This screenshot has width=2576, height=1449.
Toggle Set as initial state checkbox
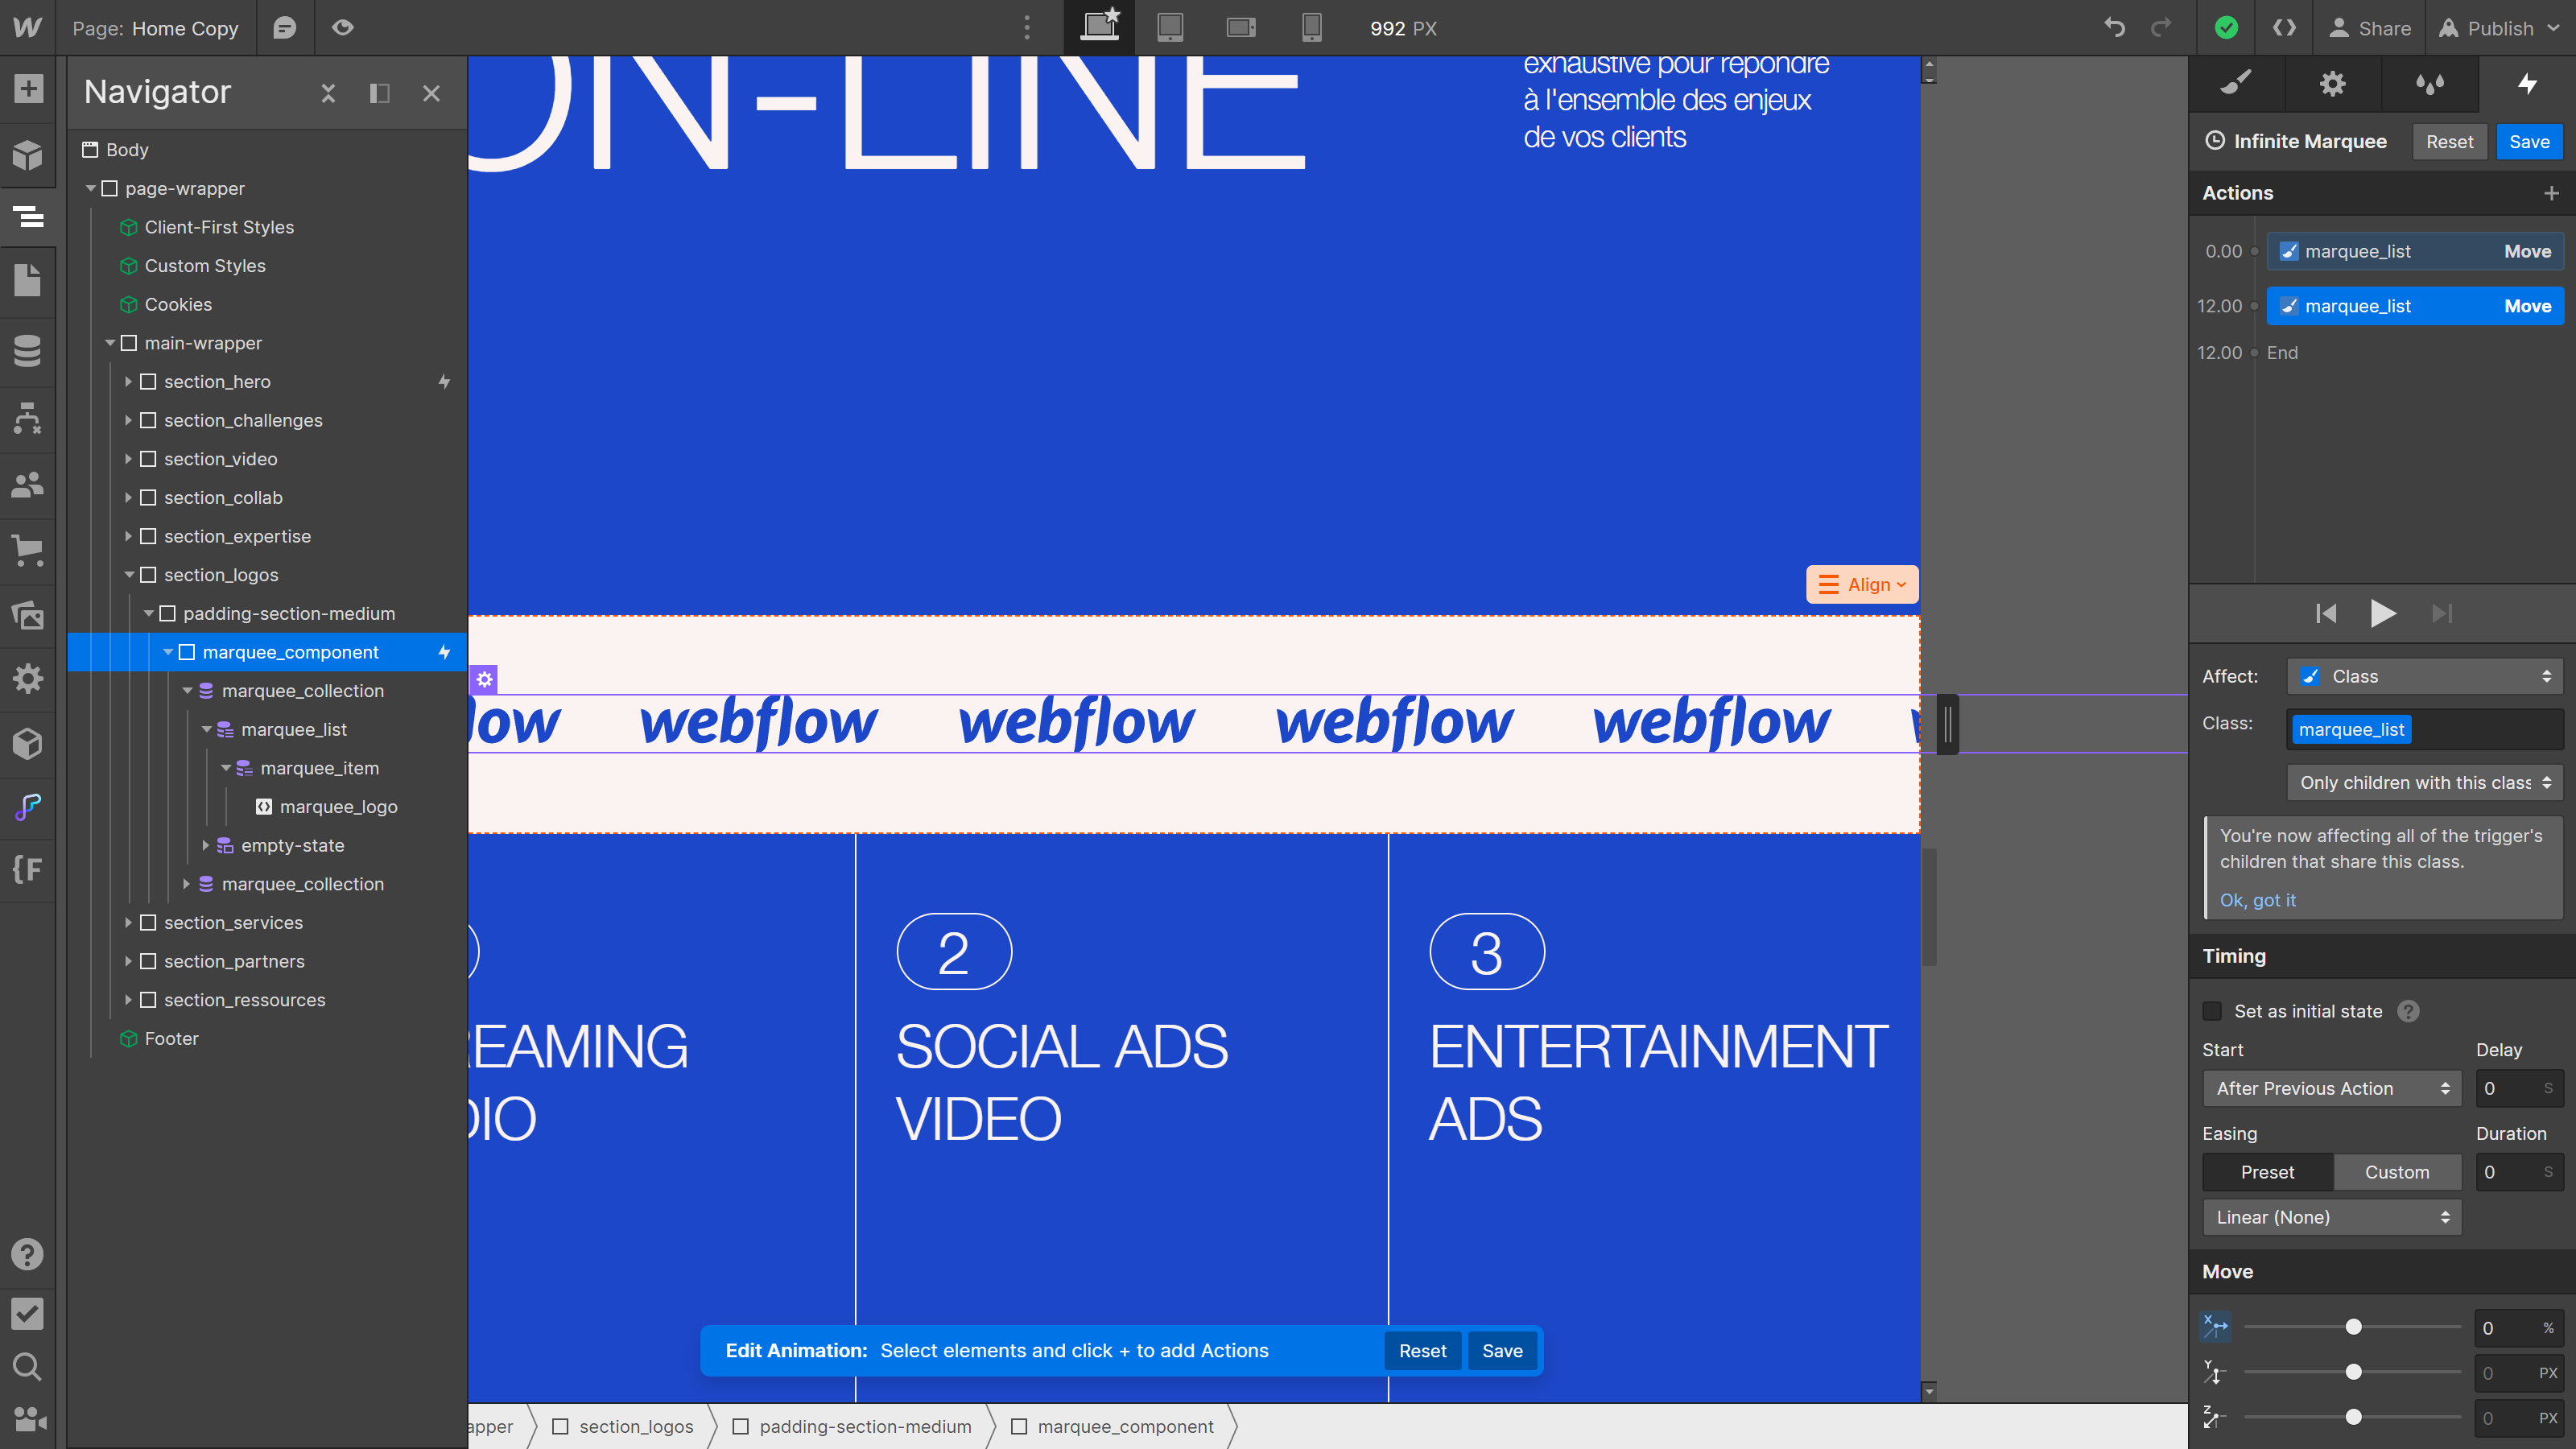(2212, 1011)
